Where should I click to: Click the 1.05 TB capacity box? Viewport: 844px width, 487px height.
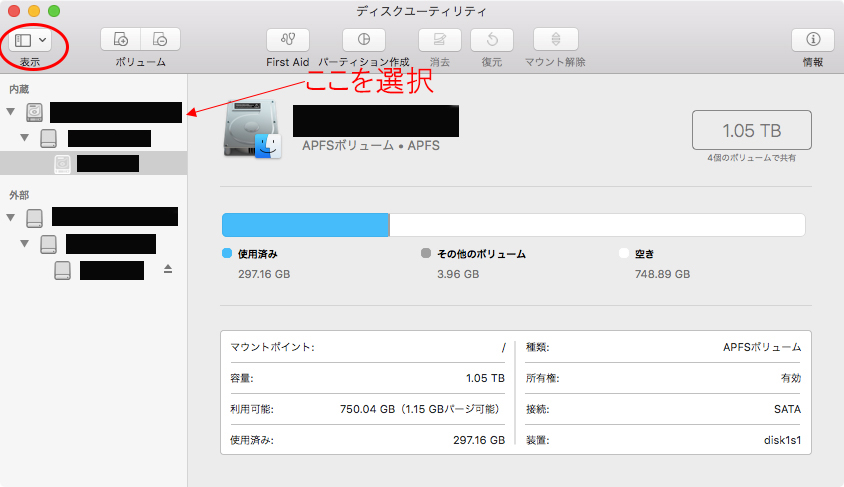point(751,130)
